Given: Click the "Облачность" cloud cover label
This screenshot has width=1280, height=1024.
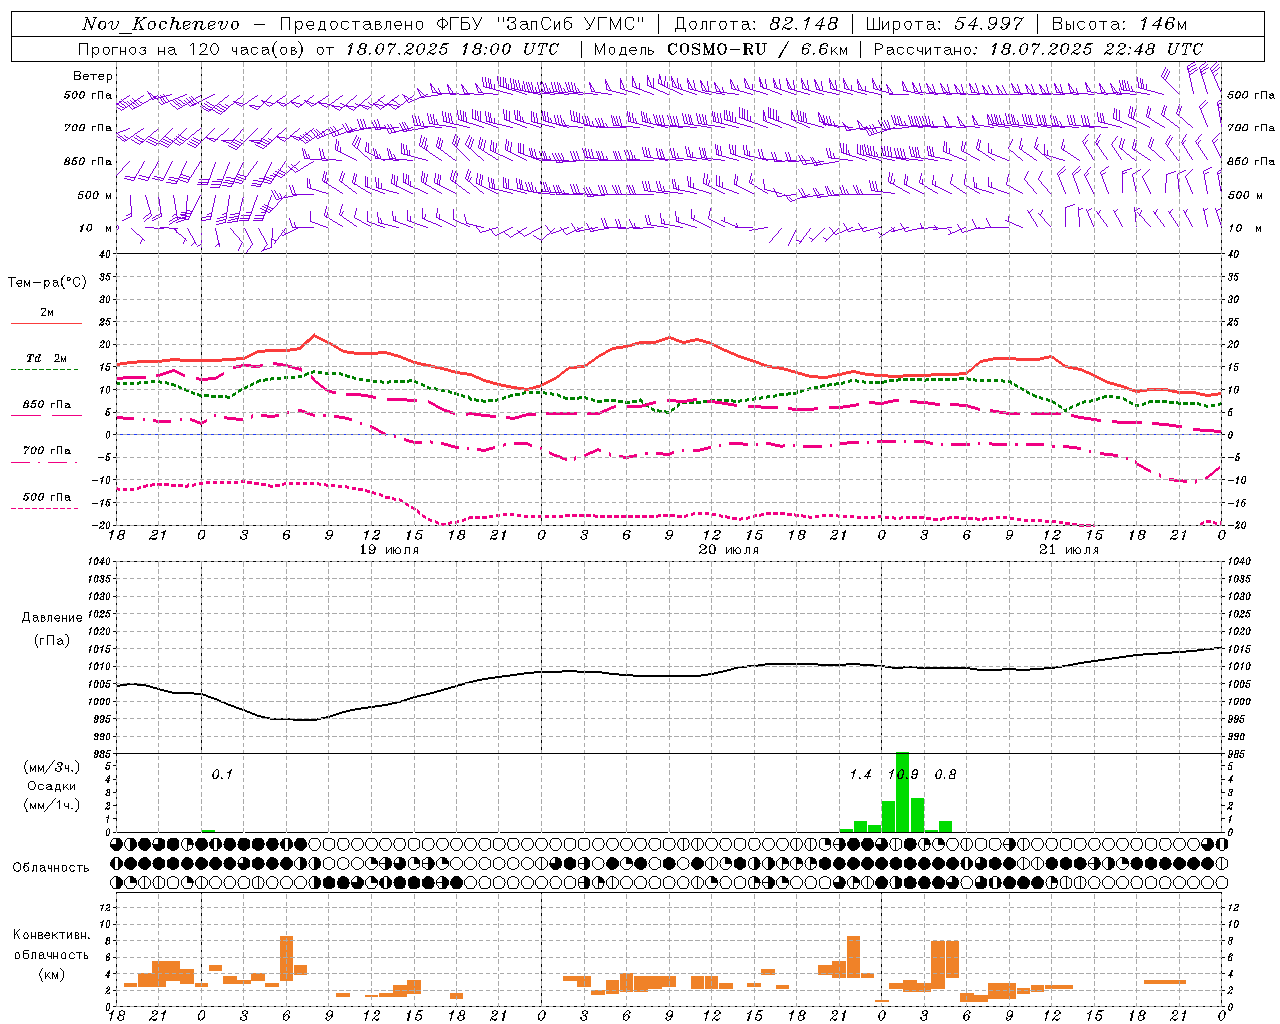Looking at the screenshot, I should pyautogui.click(x=51, y=867).
